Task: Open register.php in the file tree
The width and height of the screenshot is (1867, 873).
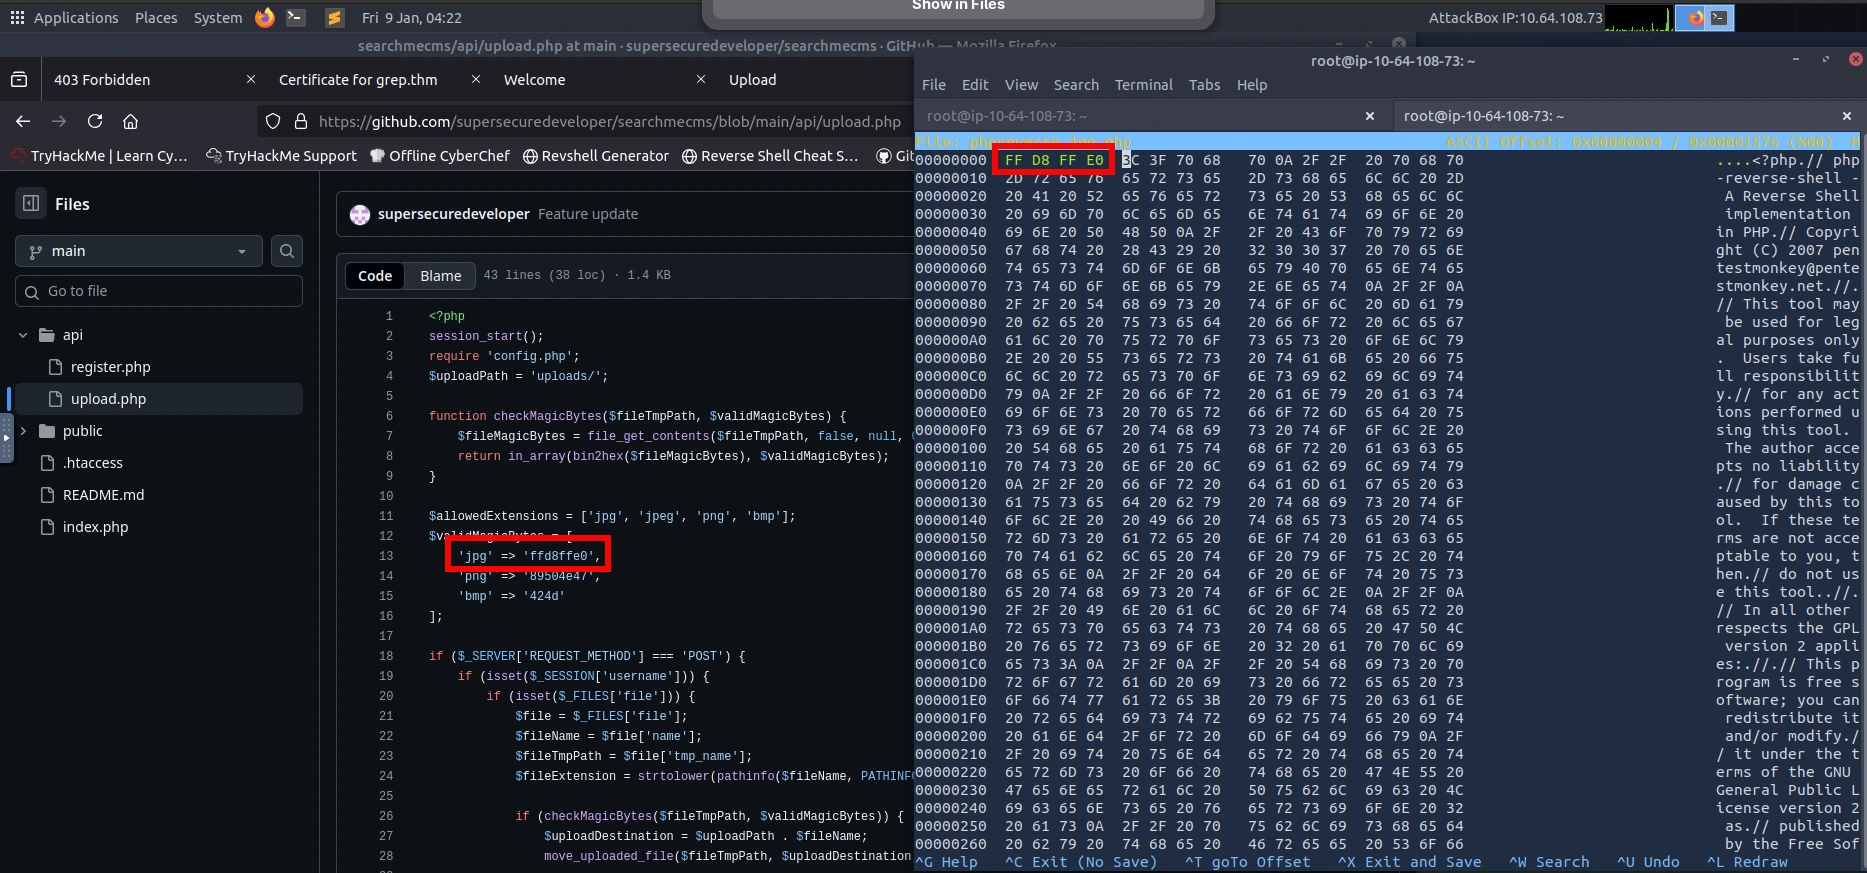Action: tap(110, 367)
